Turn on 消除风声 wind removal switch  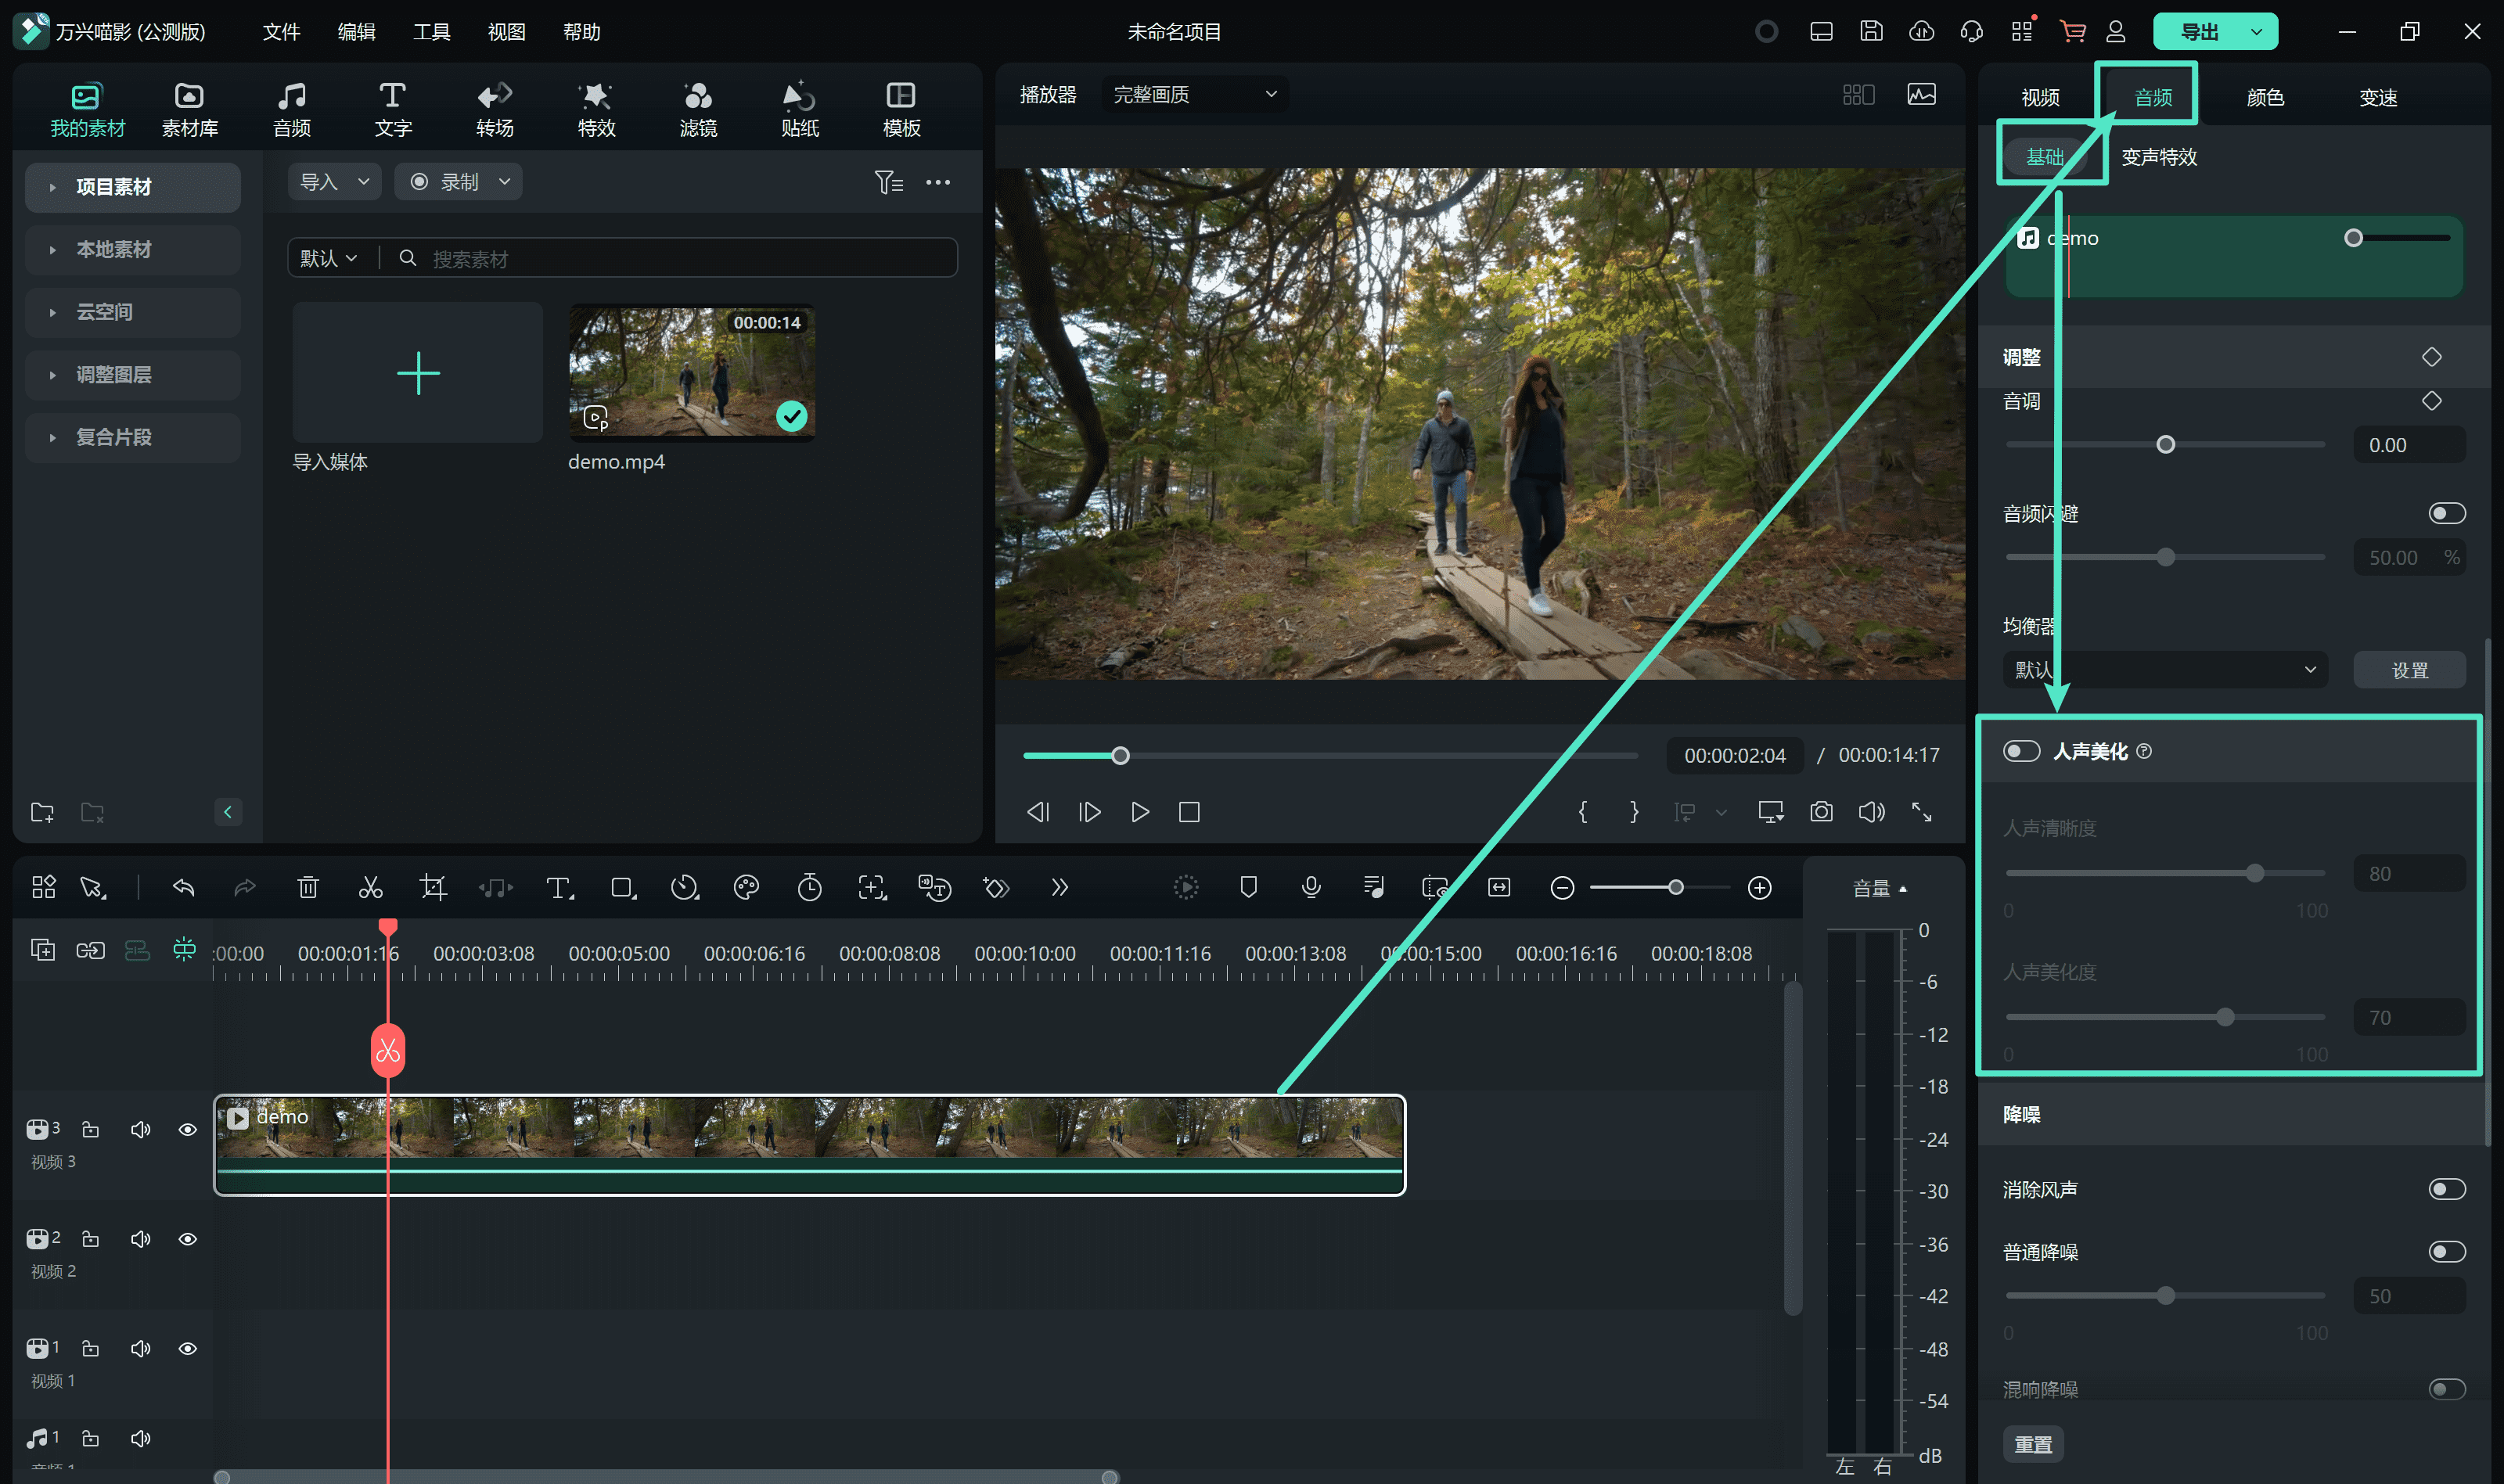[2446, 1189]
